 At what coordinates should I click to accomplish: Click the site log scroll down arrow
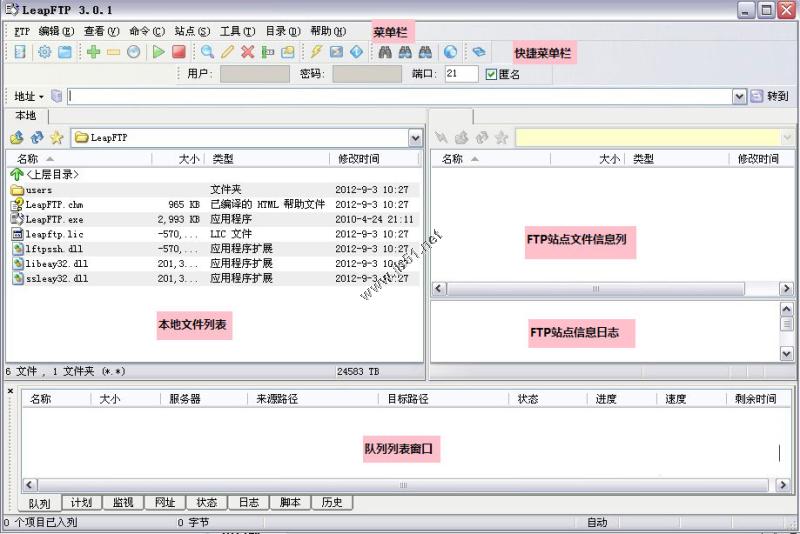coord(787,352)
